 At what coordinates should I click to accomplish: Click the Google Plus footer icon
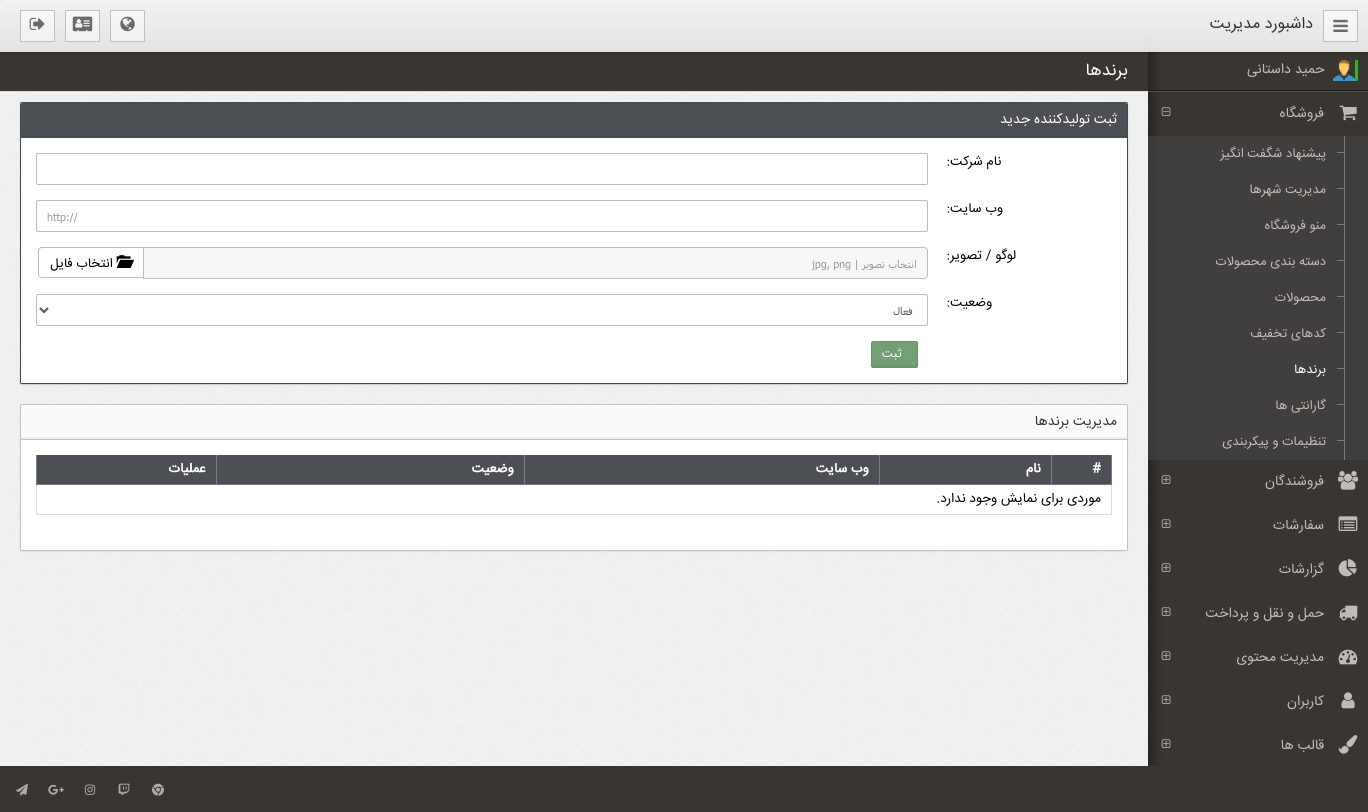tap(56, 790)
